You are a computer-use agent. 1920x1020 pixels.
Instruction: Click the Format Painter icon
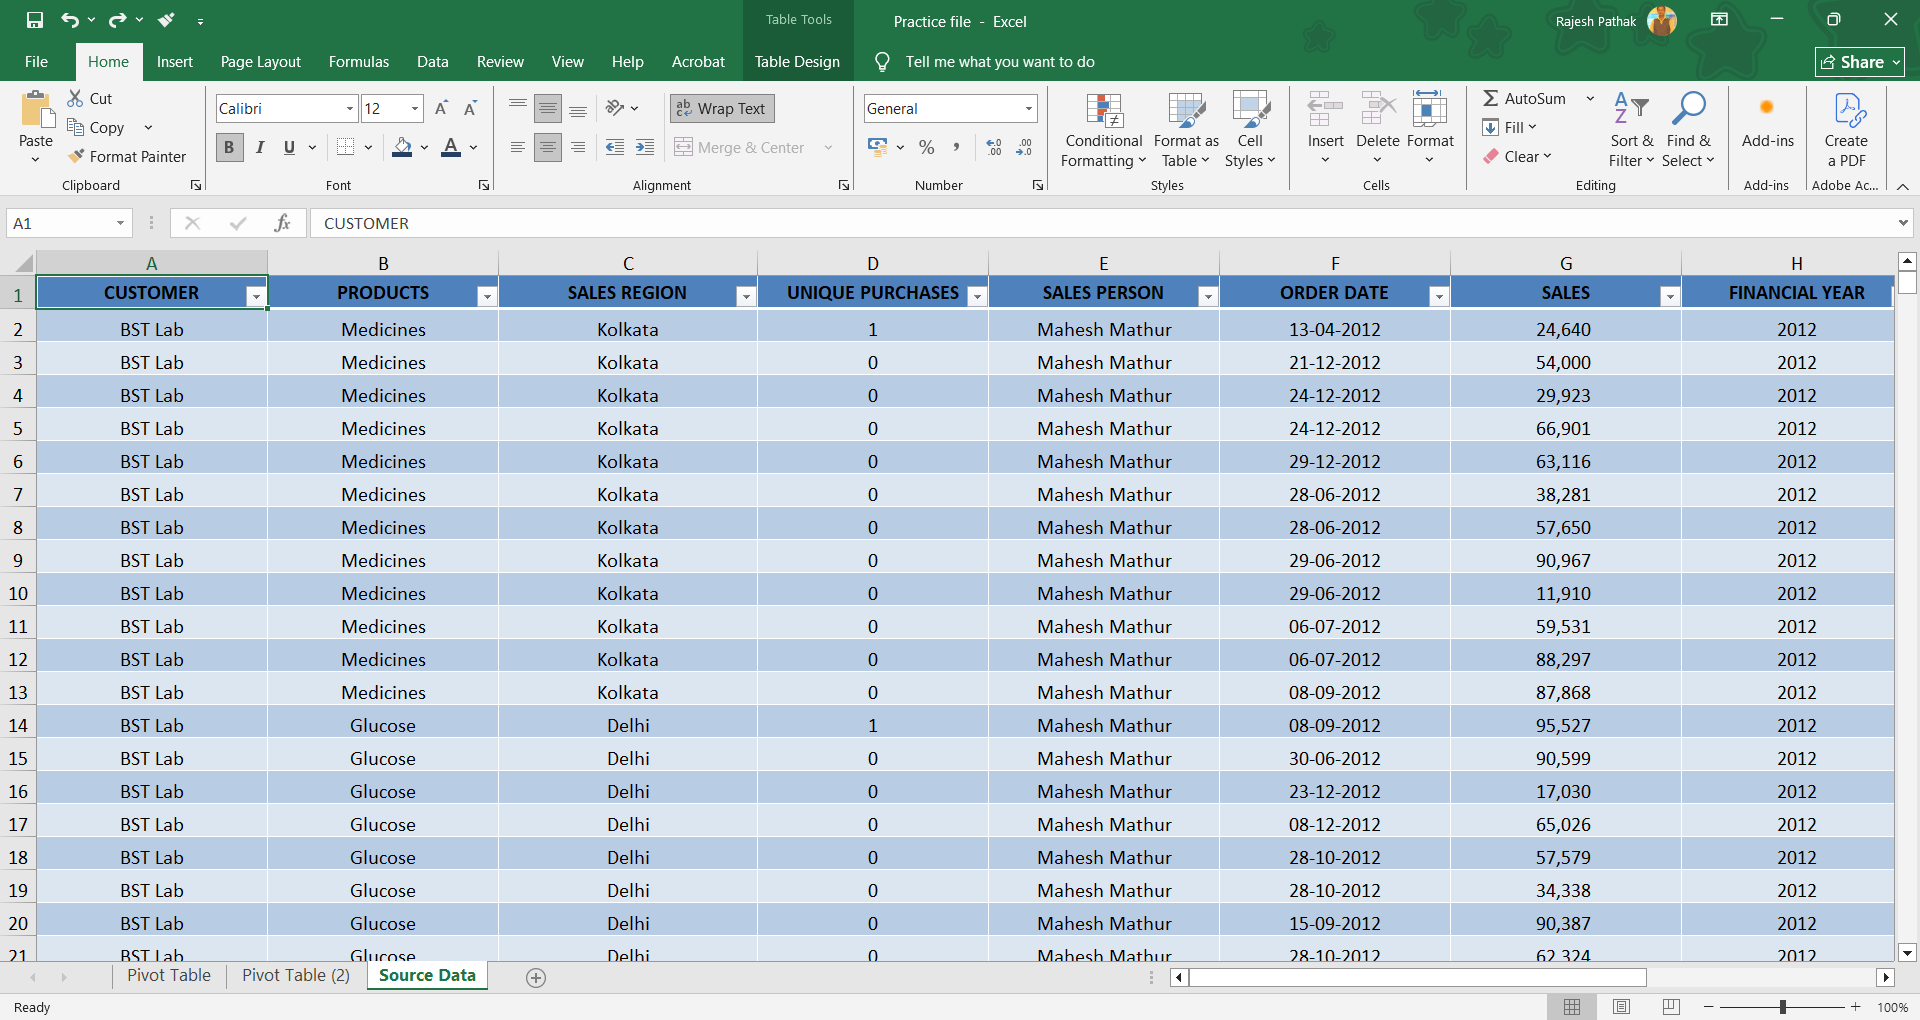pos(76,156)
